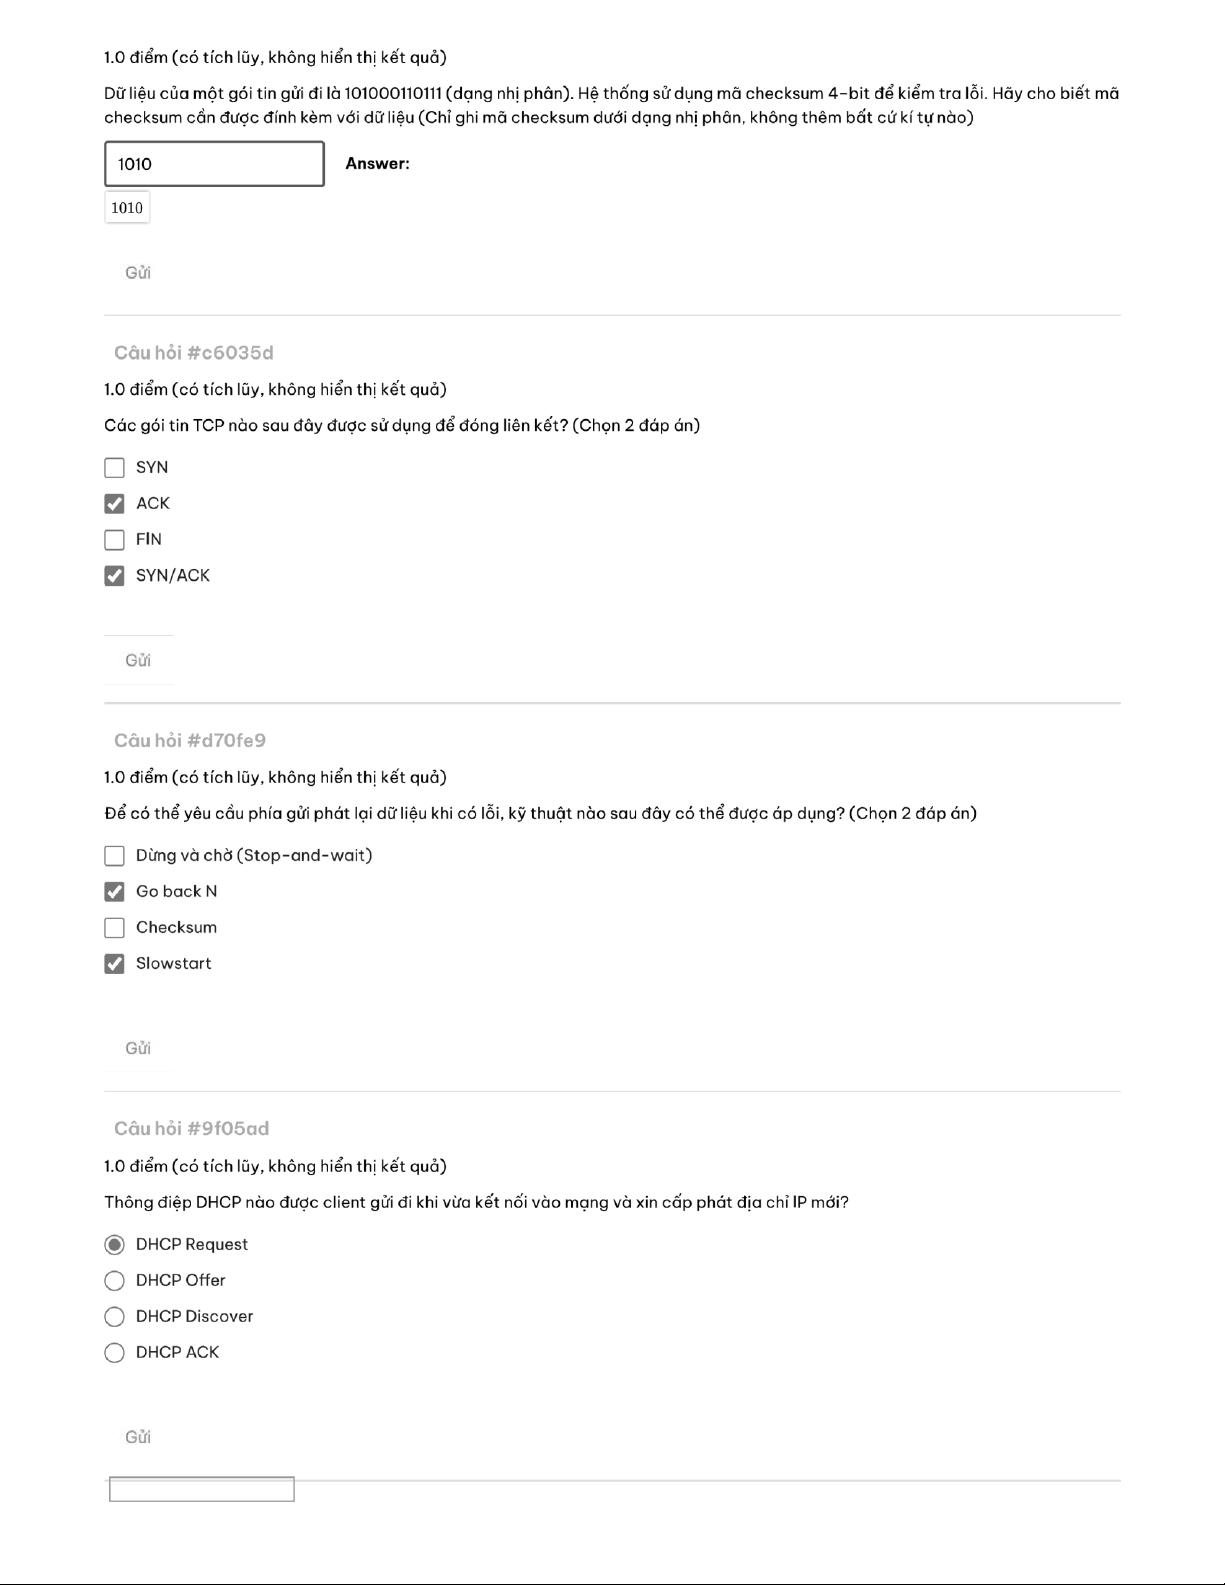Click the Câu hỏi #c6035d heading
This screenshot has width=1225, height=1585.
pos(194,353)
